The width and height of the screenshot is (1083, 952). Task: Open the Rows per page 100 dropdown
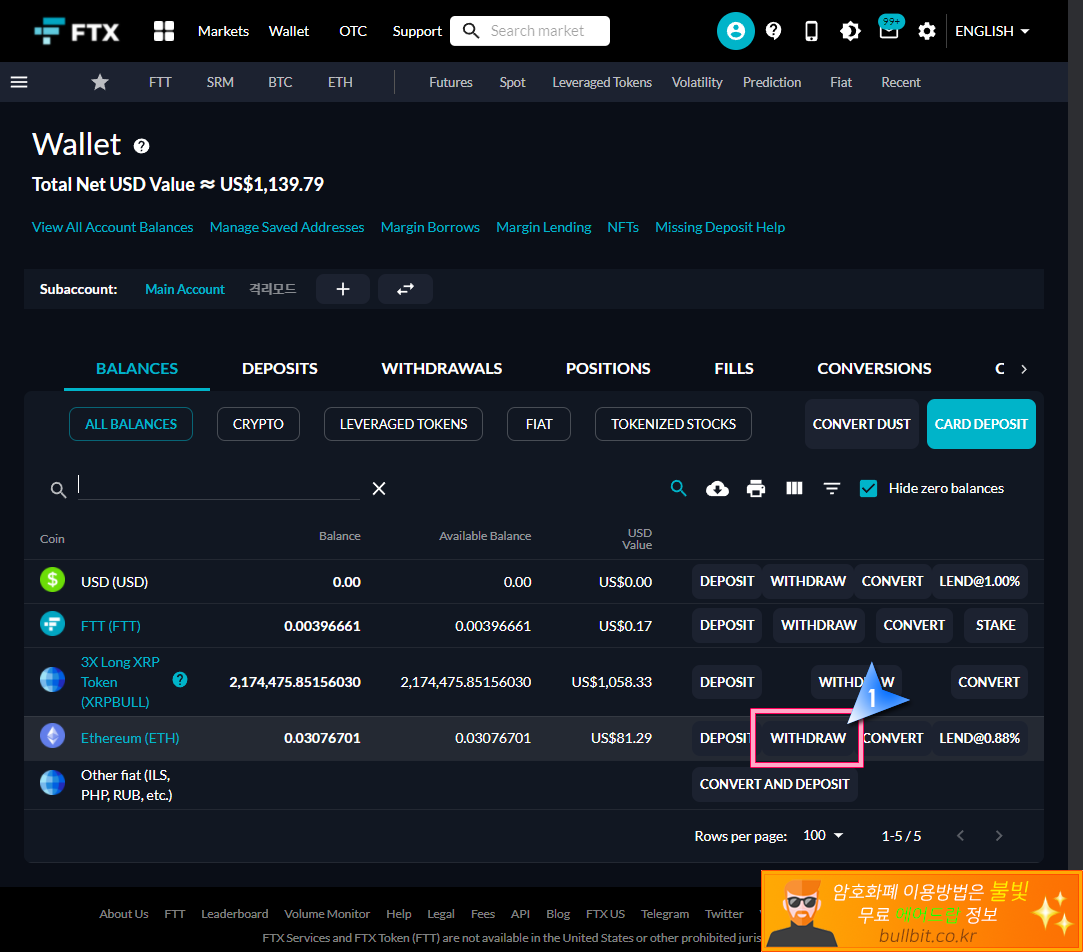[x=823, y=835]
